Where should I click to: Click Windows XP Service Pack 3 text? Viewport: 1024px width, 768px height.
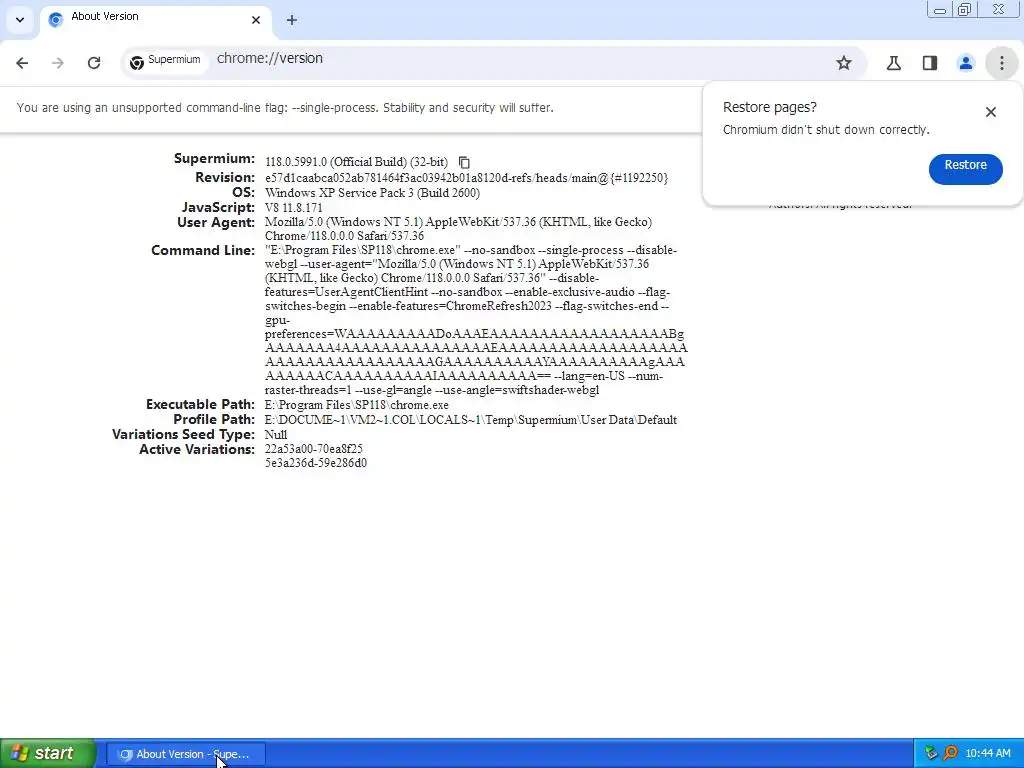(x=372, y=193)
